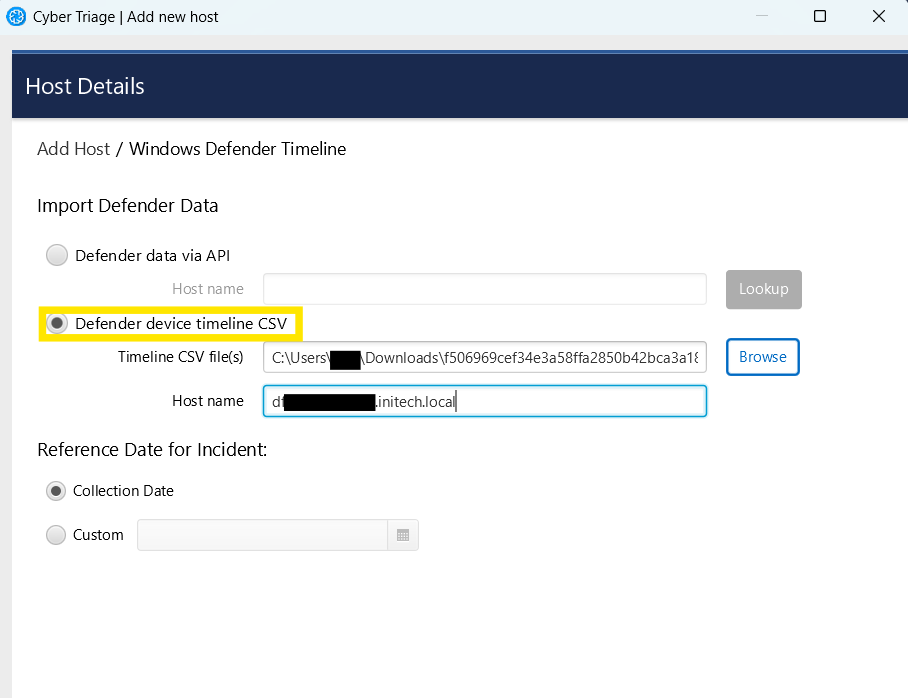Screen dimensions: 908x698
Task: Focus the empty API Host name field
Action: 484,289
